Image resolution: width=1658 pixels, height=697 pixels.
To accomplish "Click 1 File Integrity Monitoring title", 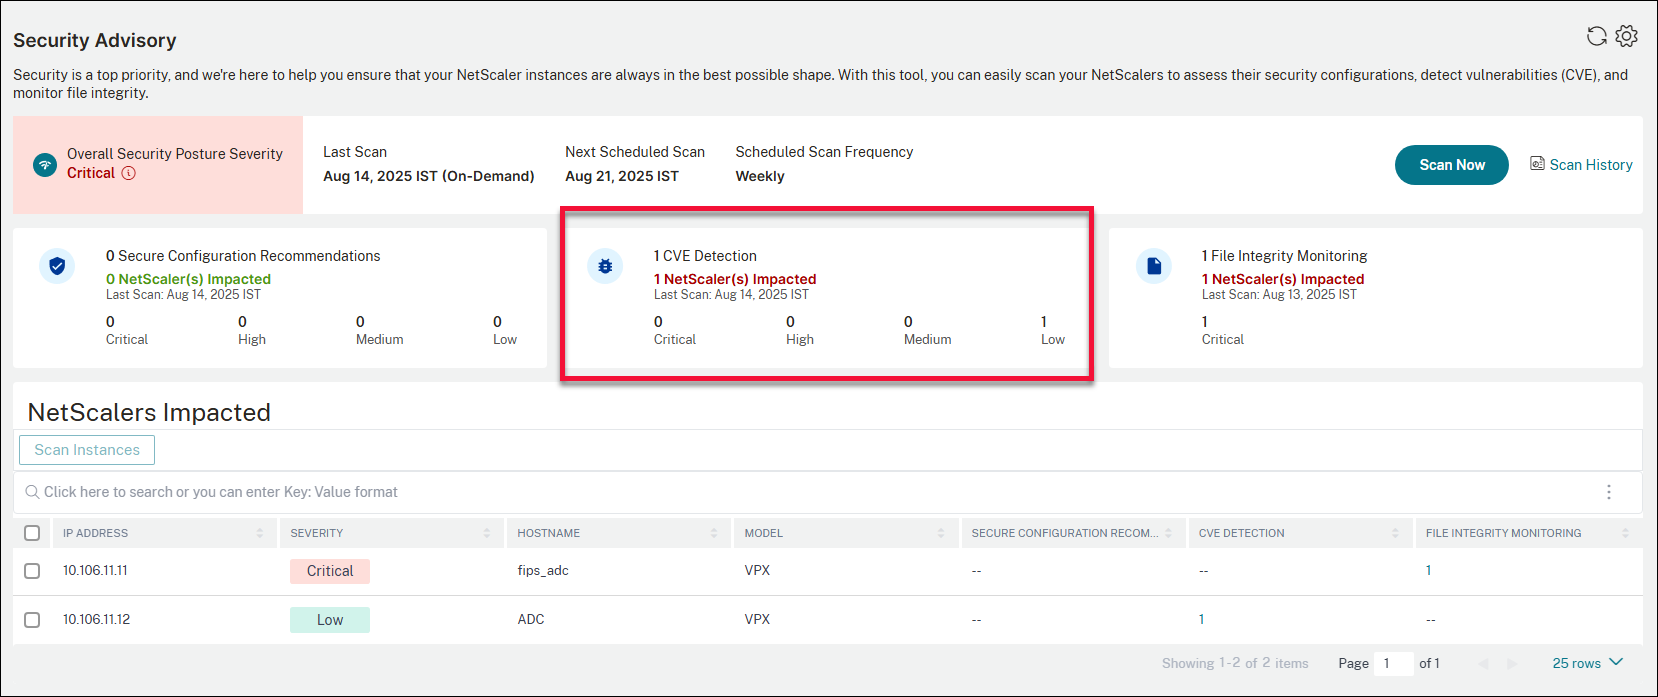I will (1284, 256).
